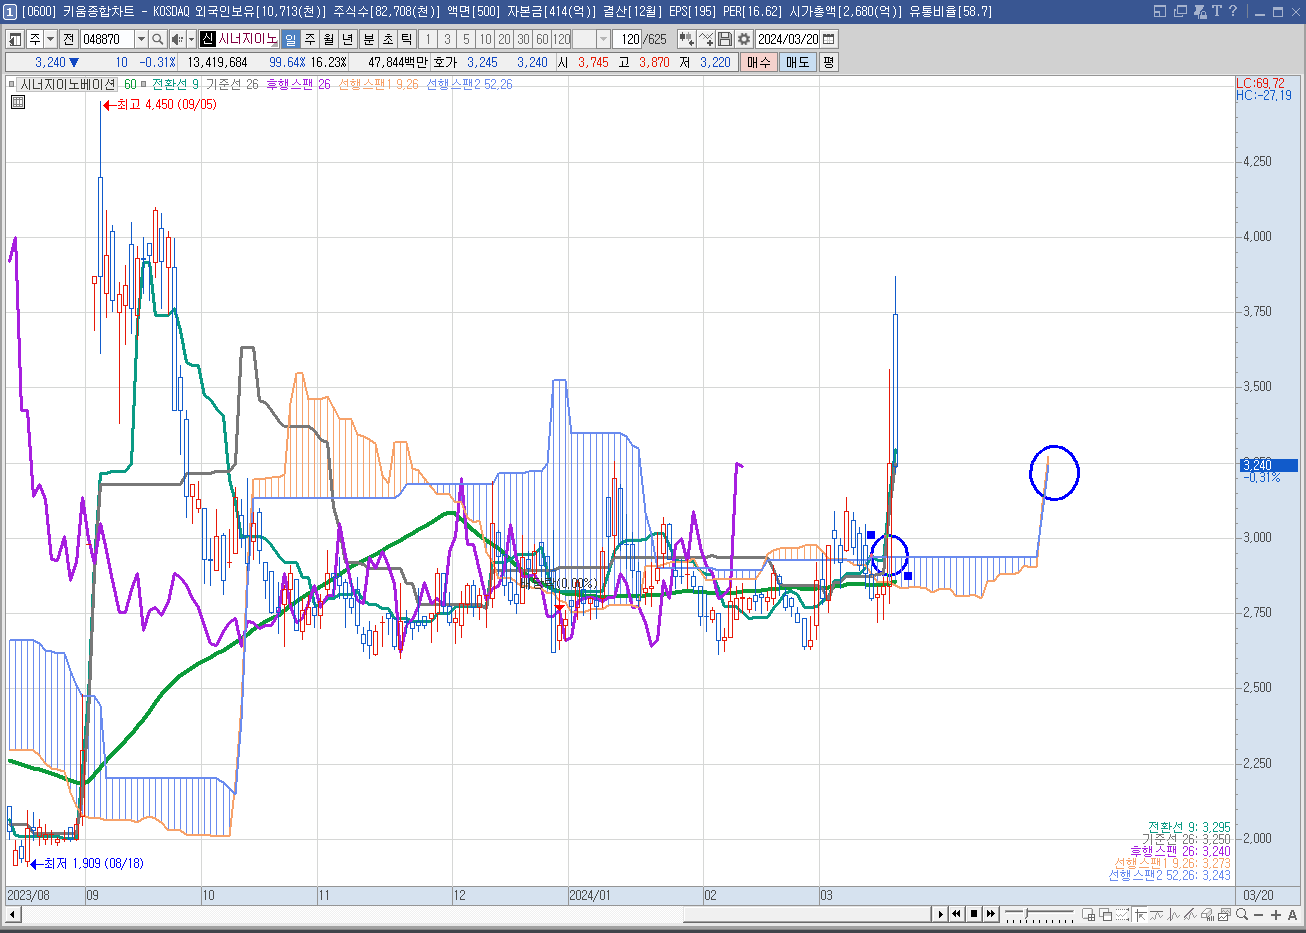Open the dropdown arrow beside the speaker icon

coord(191,39)
